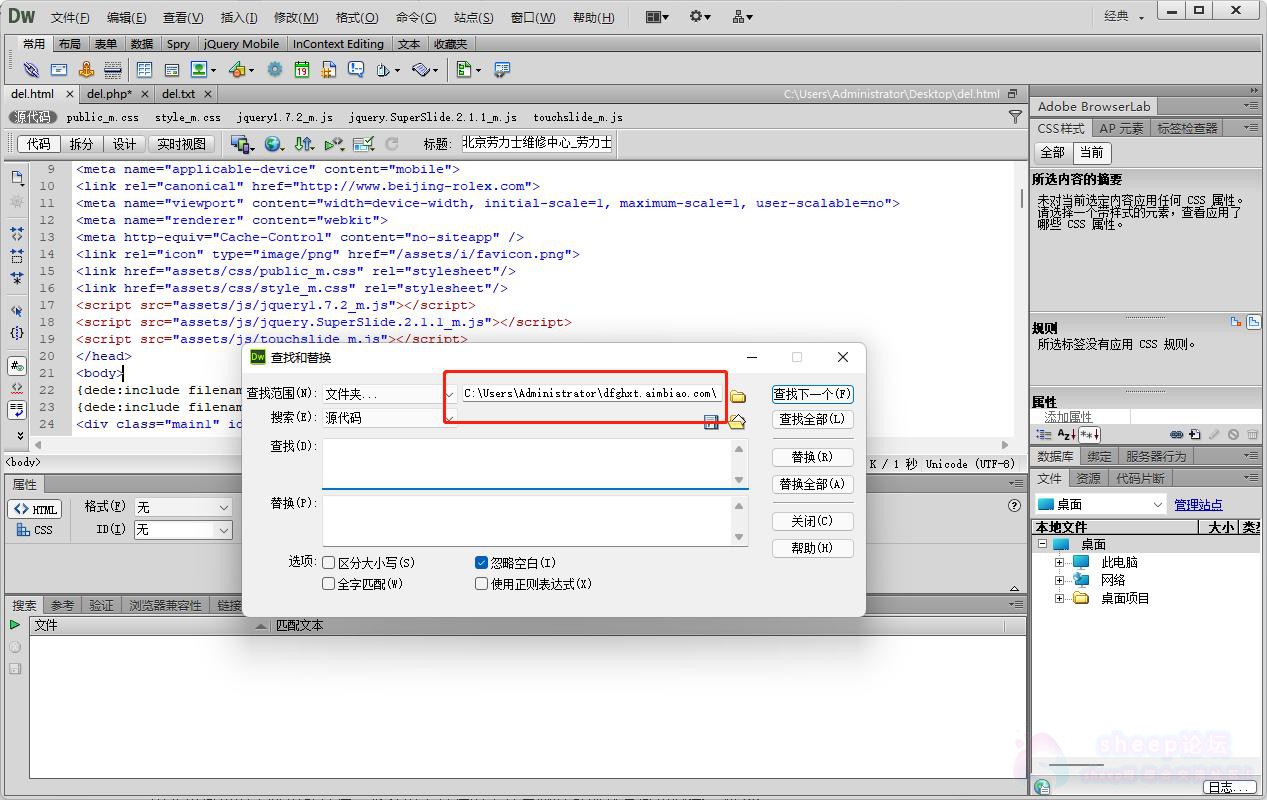Enable 使用正则表达式 checkbox

click(x=481, y=584)
